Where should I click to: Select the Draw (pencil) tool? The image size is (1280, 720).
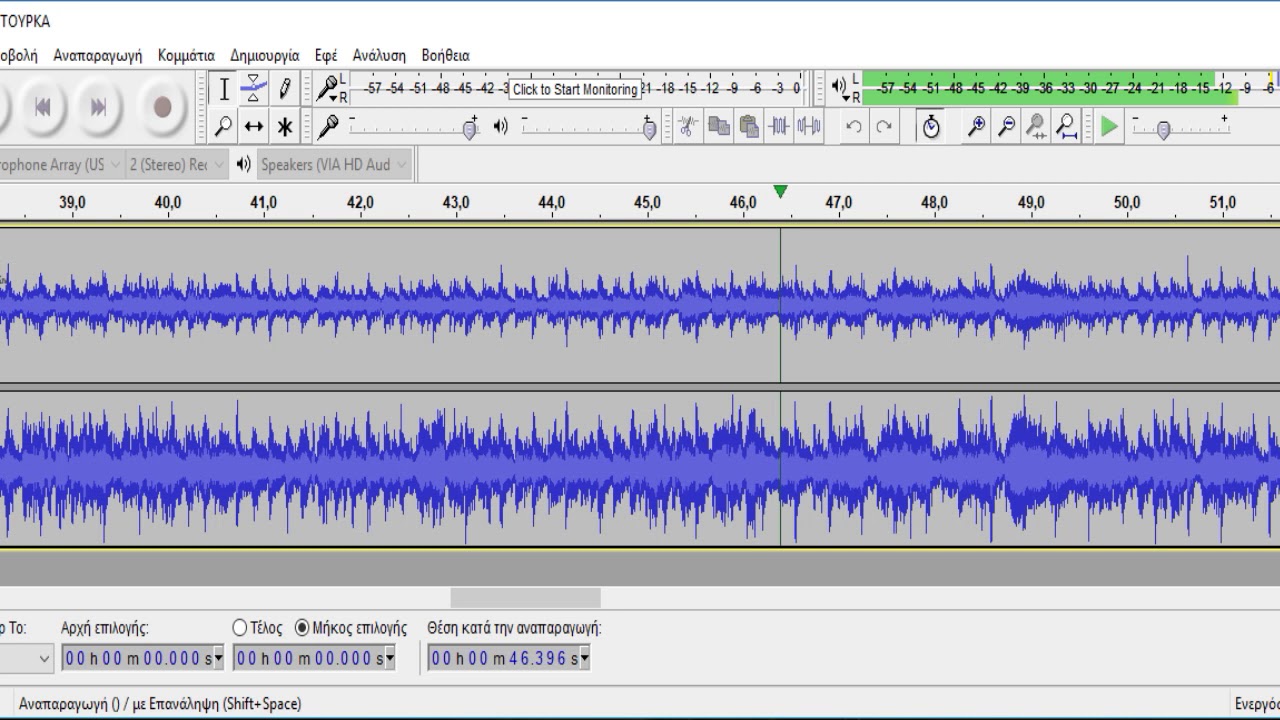[x=285, y=89]
